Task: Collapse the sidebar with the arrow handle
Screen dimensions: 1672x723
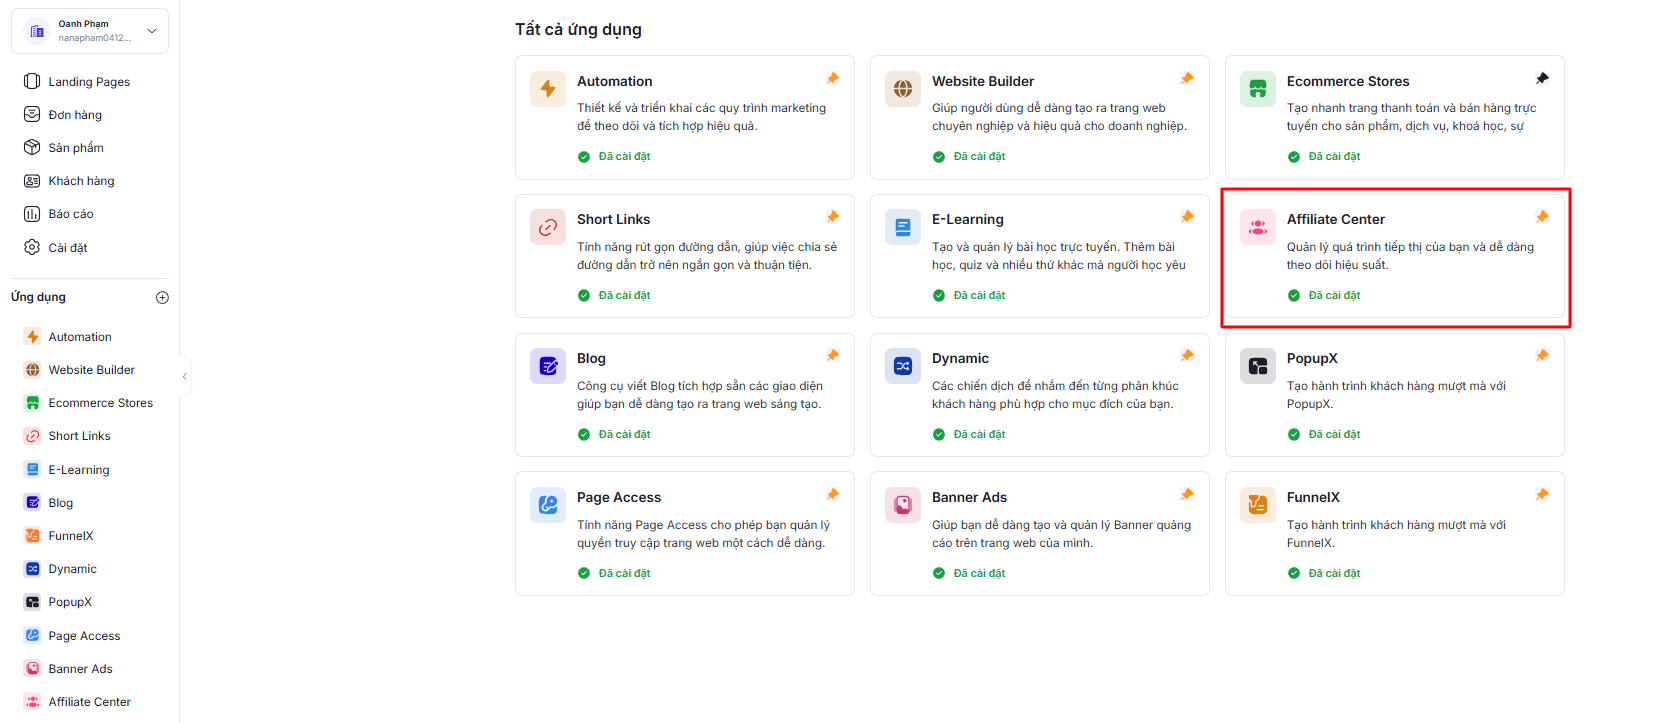Action: [184, 377]
